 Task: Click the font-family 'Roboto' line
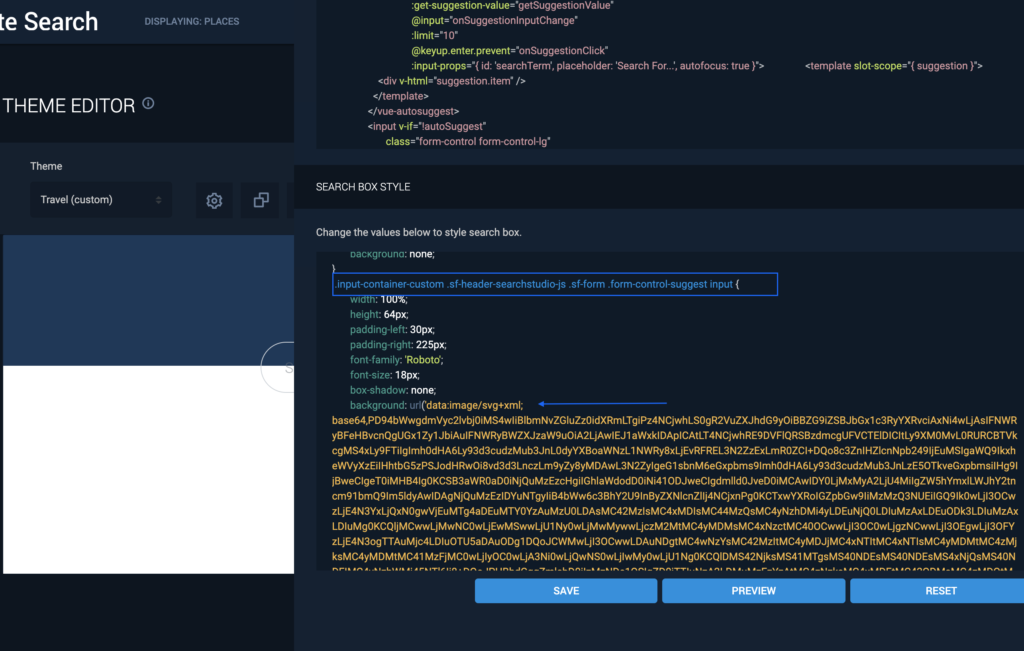point(396,360)
